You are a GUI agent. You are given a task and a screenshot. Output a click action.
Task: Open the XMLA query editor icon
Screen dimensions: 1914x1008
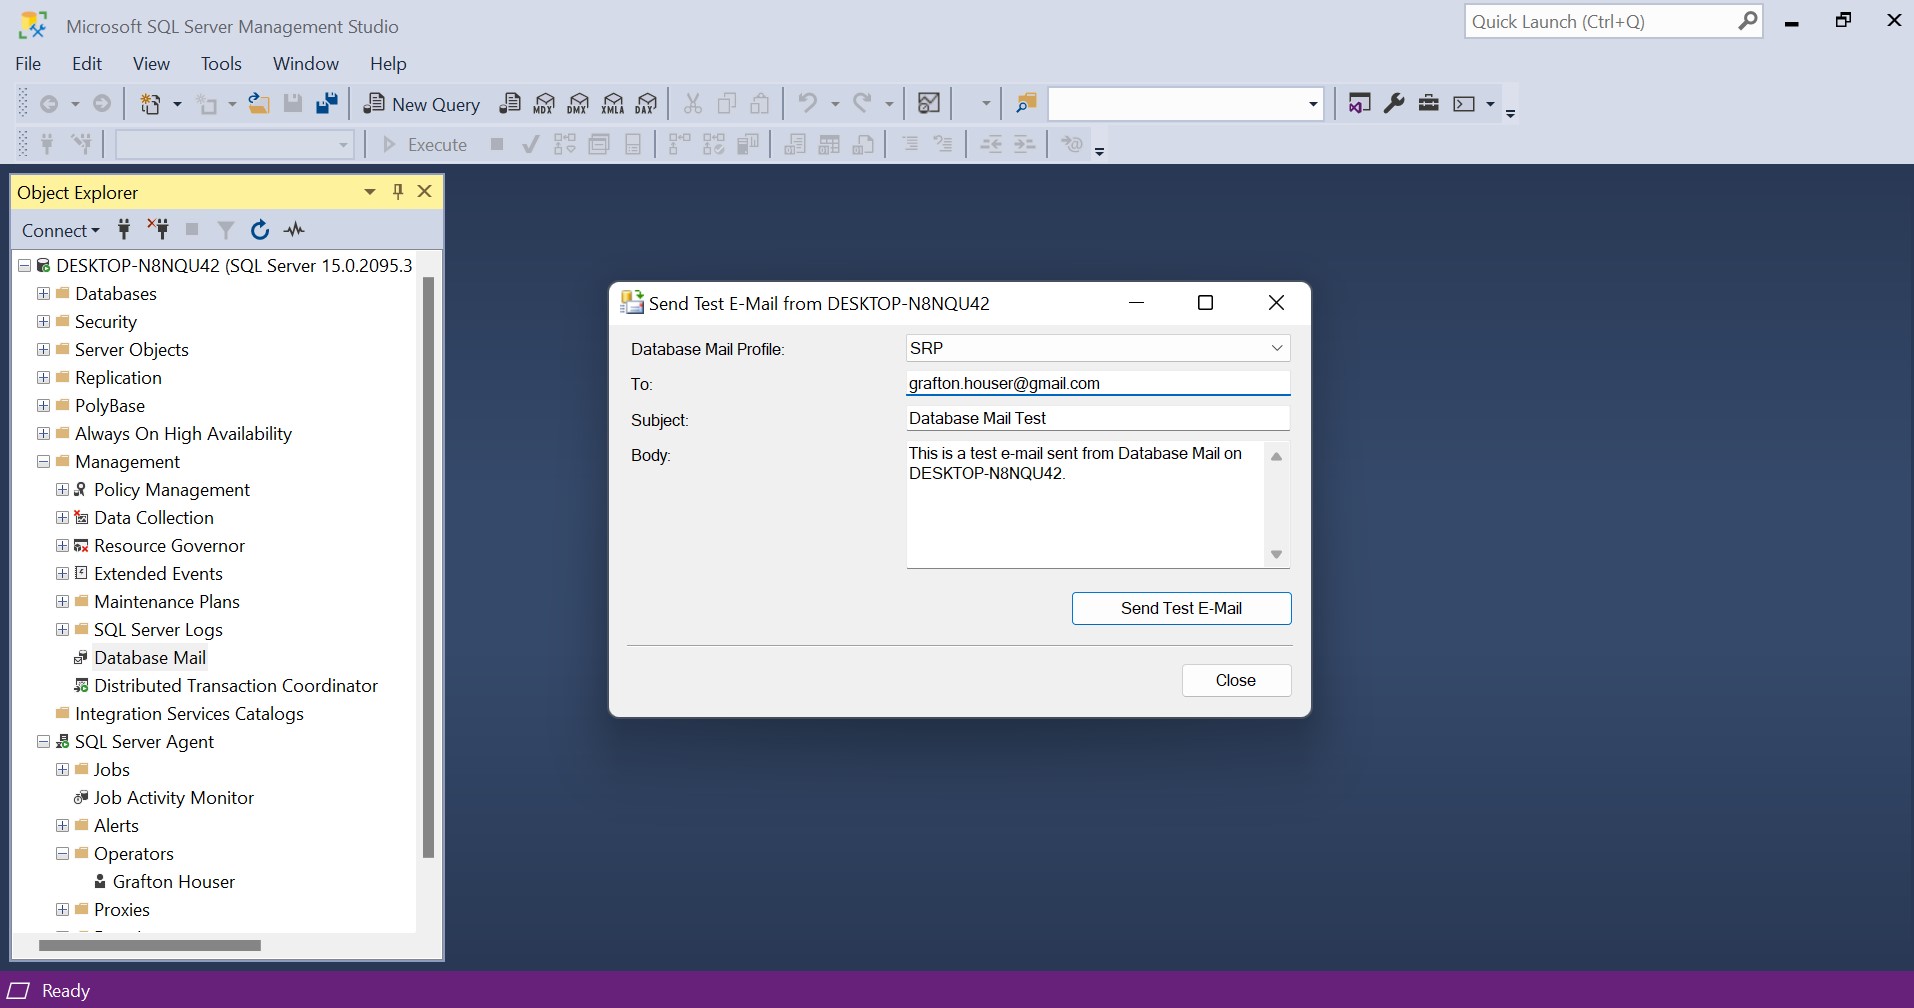pyautogui.click(x=613, y=104)
